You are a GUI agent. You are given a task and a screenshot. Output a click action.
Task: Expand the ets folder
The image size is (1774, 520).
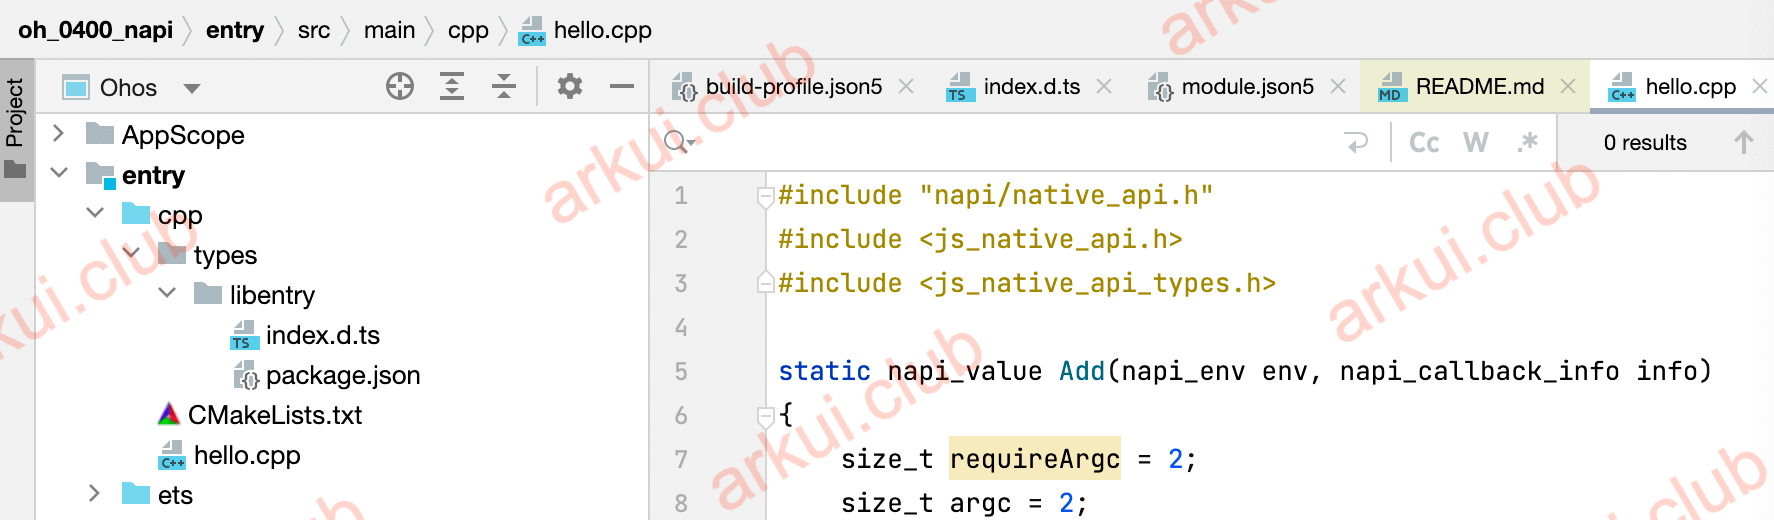pos(94,493)
